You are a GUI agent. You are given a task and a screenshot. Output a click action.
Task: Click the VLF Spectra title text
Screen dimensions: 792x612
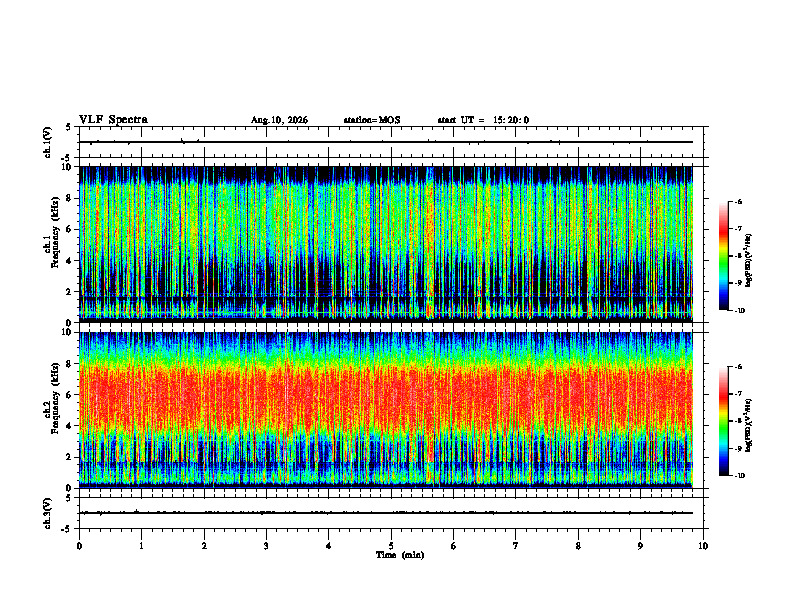tap(113, 120)
